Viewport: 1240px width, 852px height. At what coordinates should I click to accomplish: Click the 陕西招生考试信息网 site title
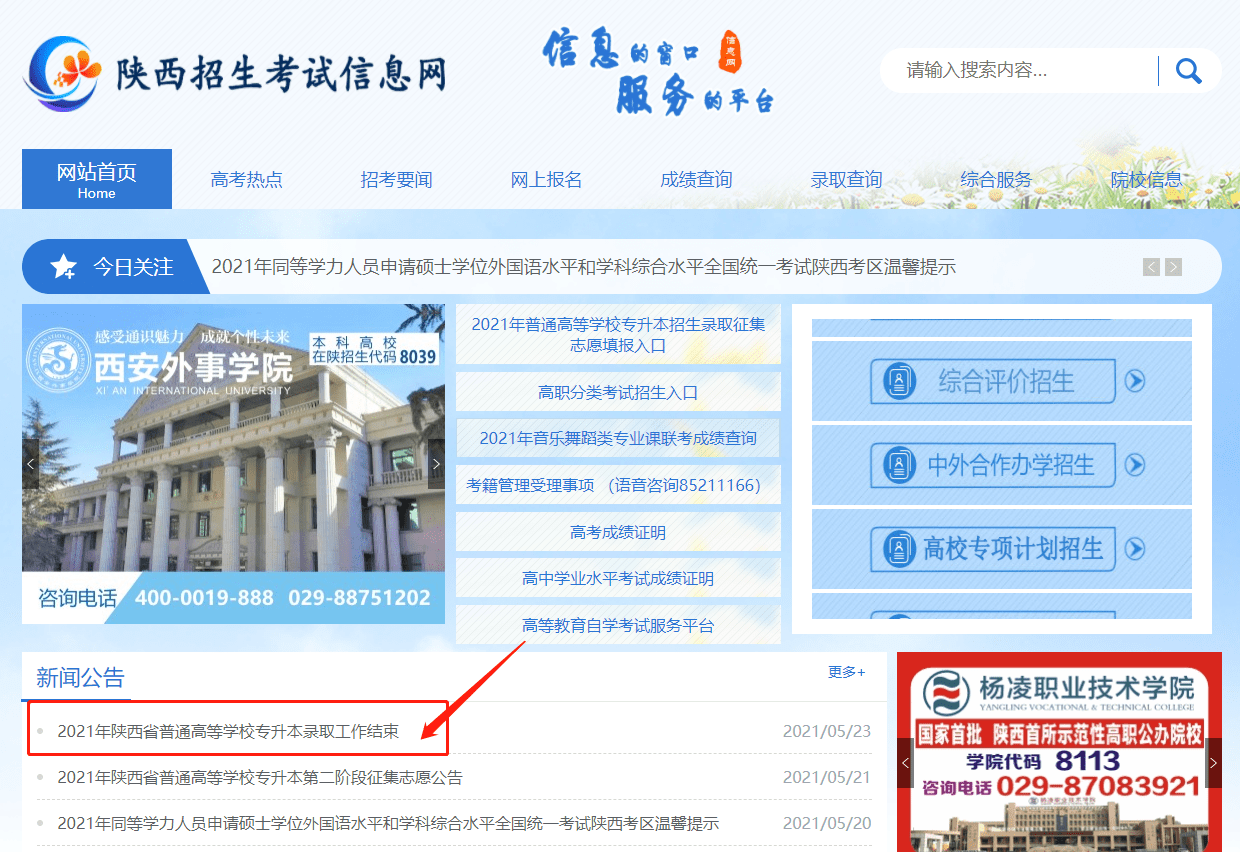(280, 74)
